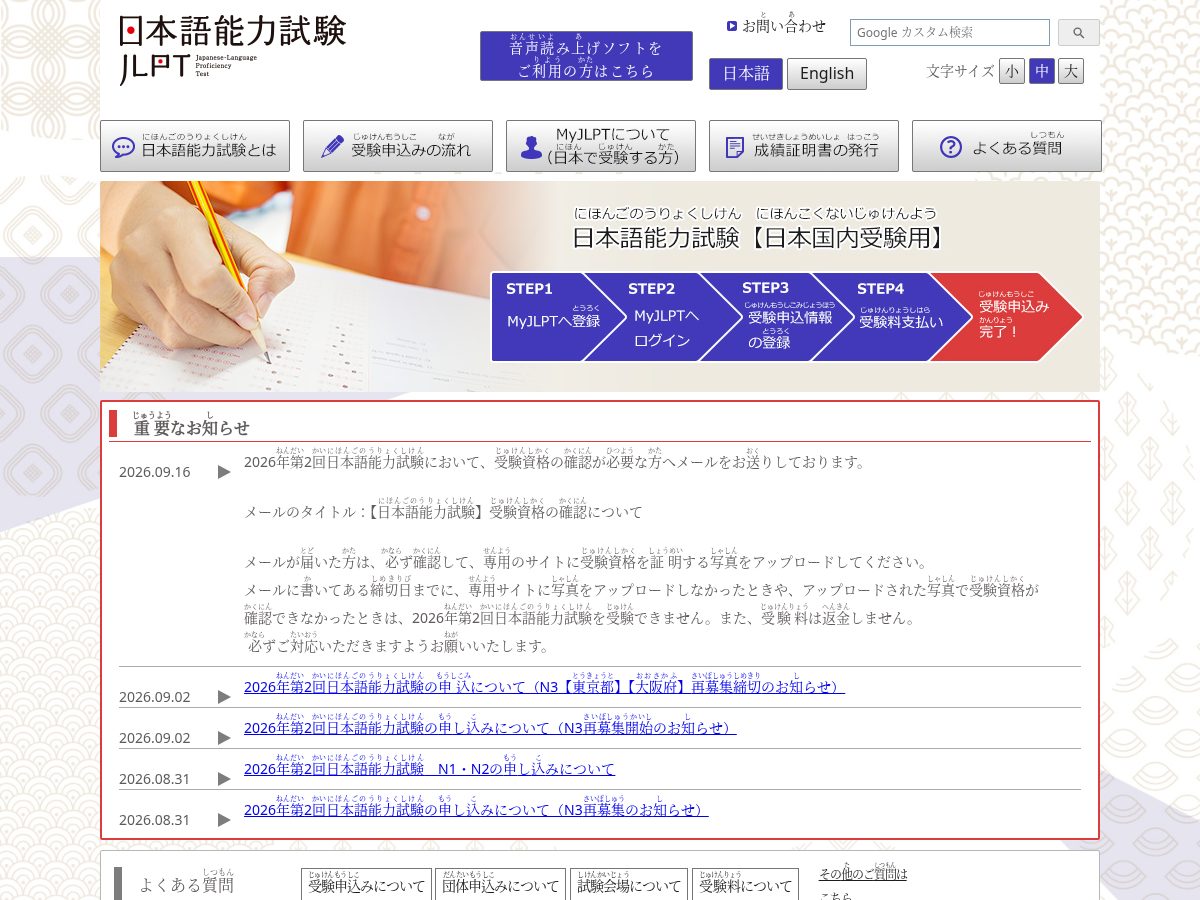Open 日本語能力試験とは menu button
Viewport: 1200px width, 900px height.
pyautogui.click(x=195, y=146)
